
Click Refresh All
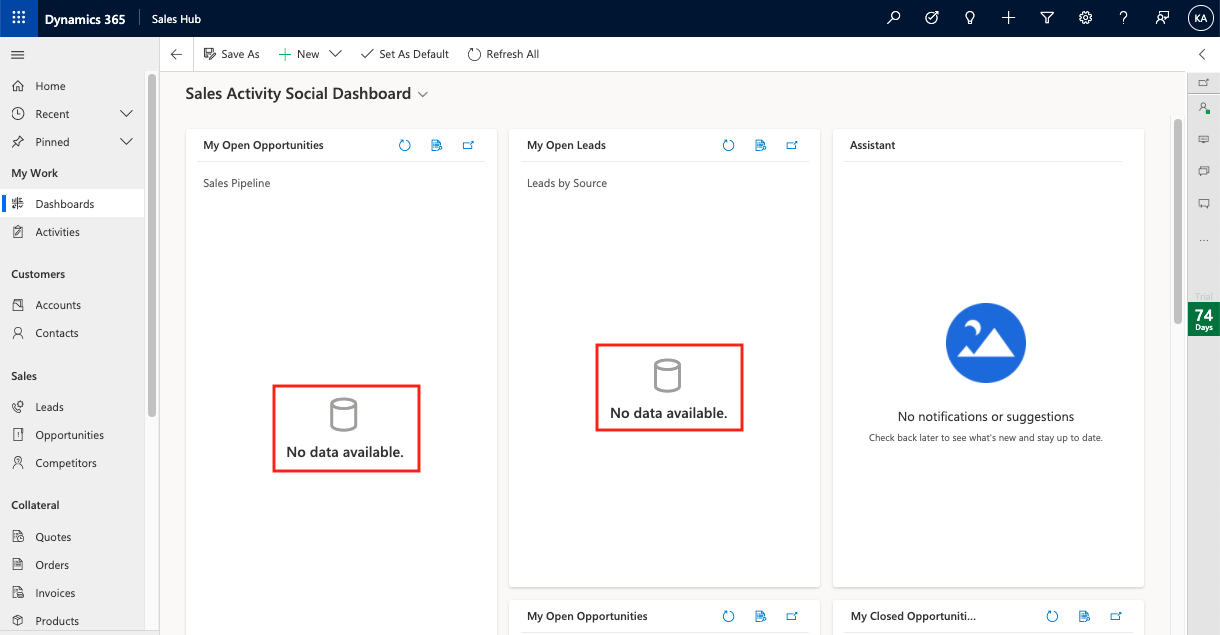point(503,54)
